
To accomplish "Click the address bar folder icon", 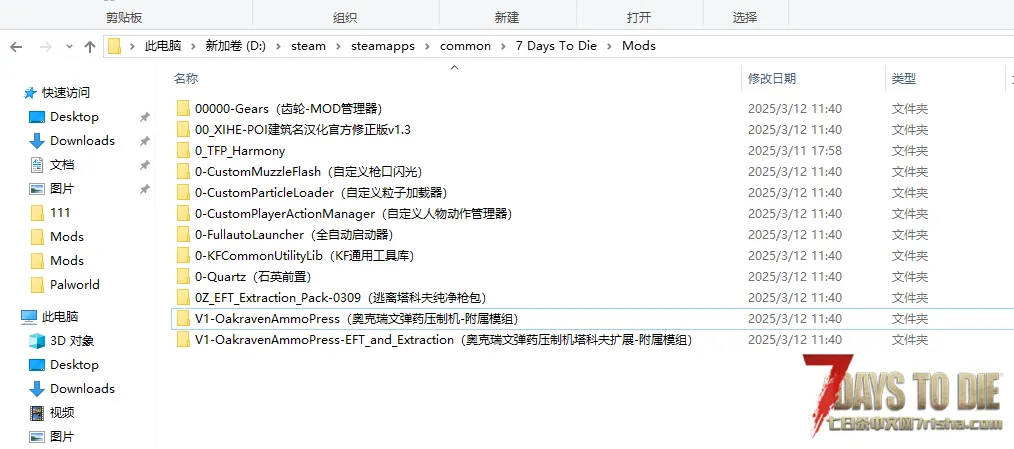I will 114,47.
